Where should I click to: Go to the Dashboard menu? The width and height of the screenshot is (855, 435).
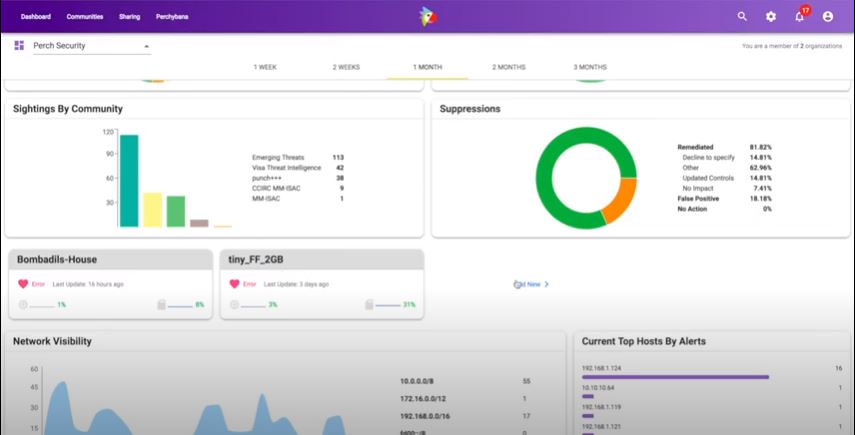coord(36,16)
